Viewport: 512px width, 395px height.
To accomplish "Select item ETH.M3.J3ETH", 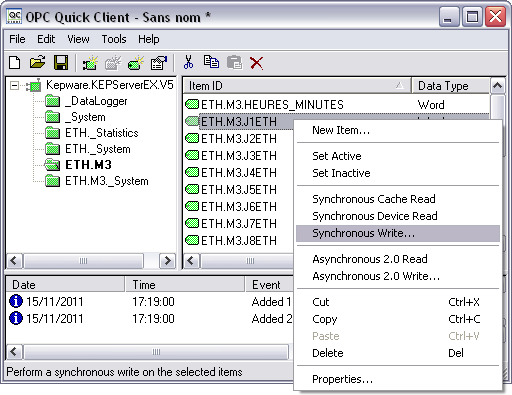I will coord(239,156).
